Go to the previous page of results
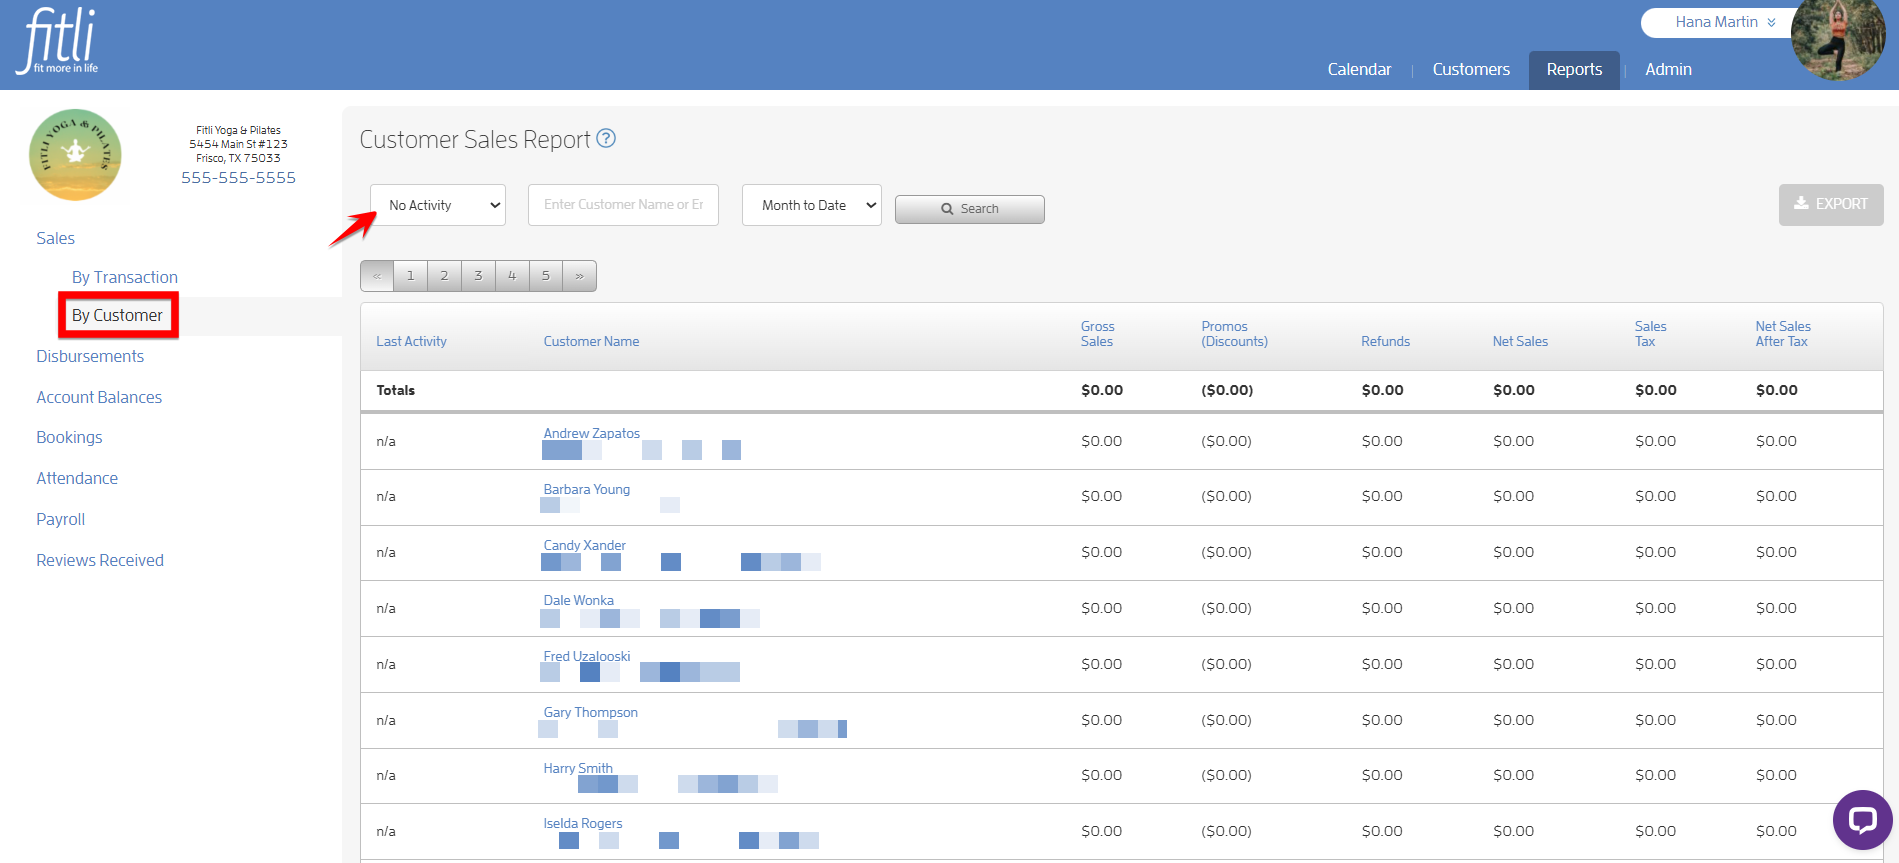The image size is (1899, 863). [x=377, y=276]
